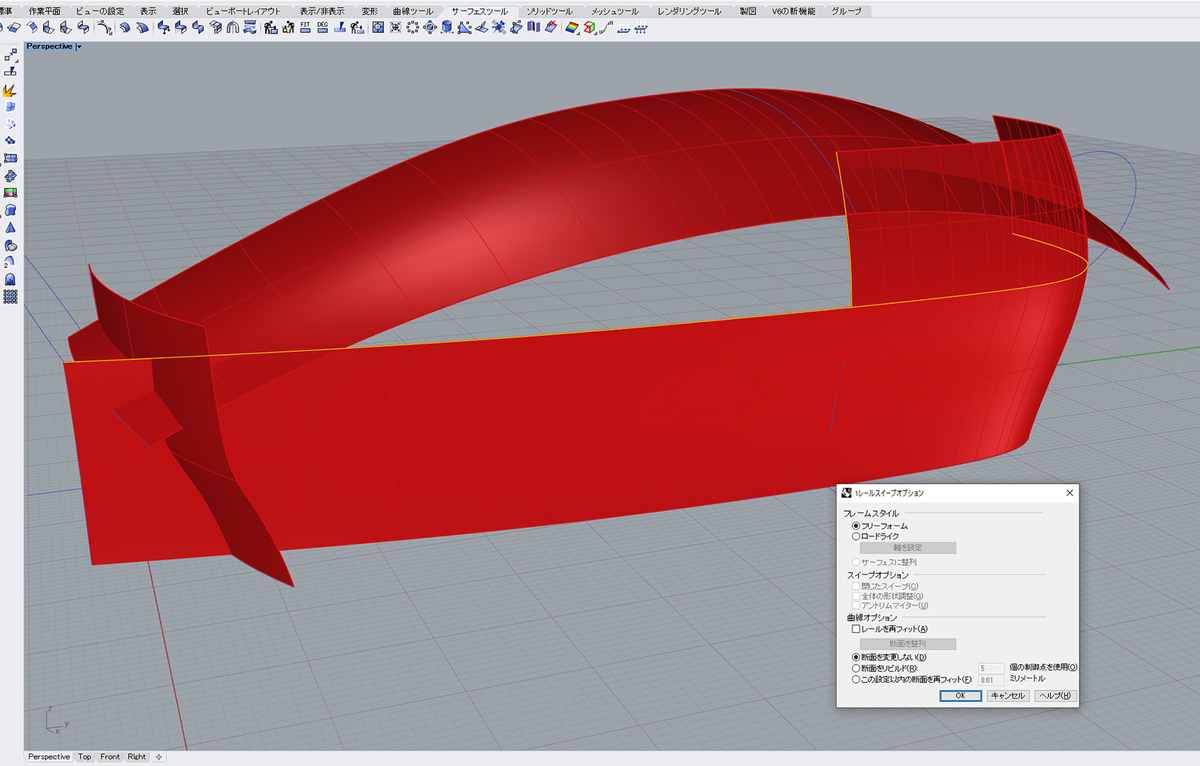
Task: Open 表示/非表示 toolbar tab
Action: coord(322,11)
